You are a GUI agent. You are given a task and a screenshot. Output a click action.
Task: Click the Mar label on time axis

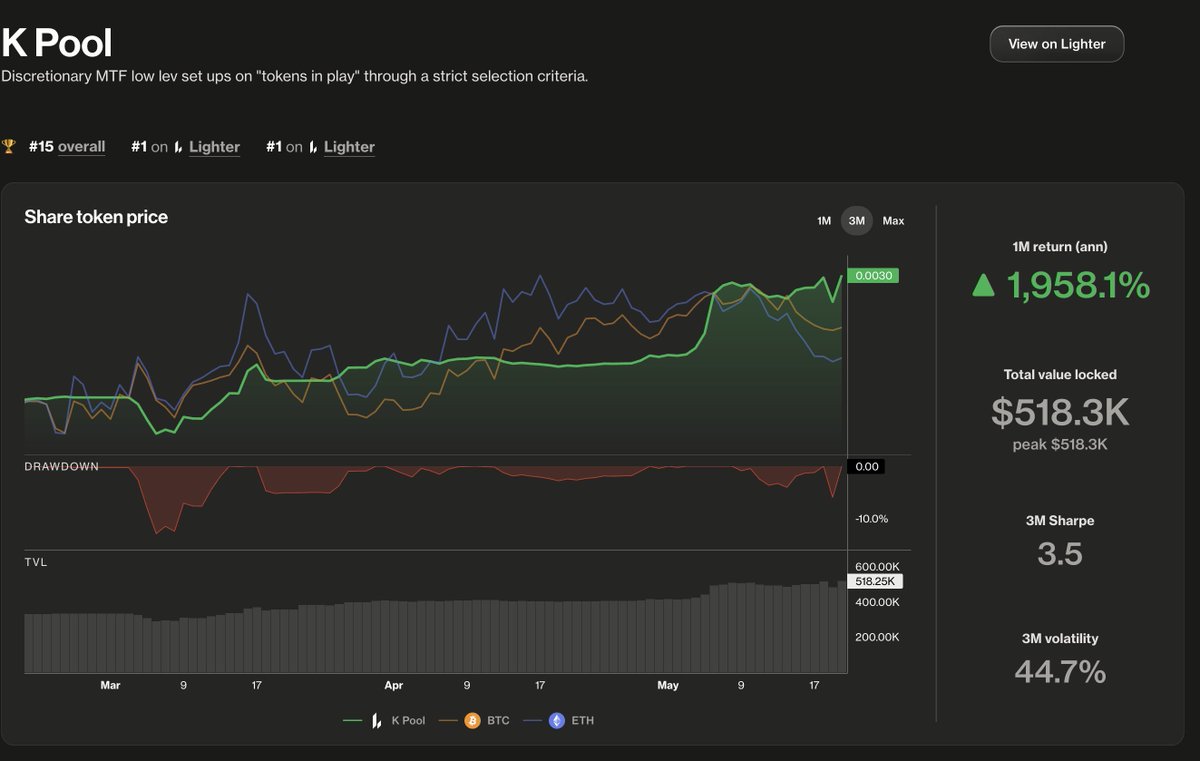tap(110, 685)
